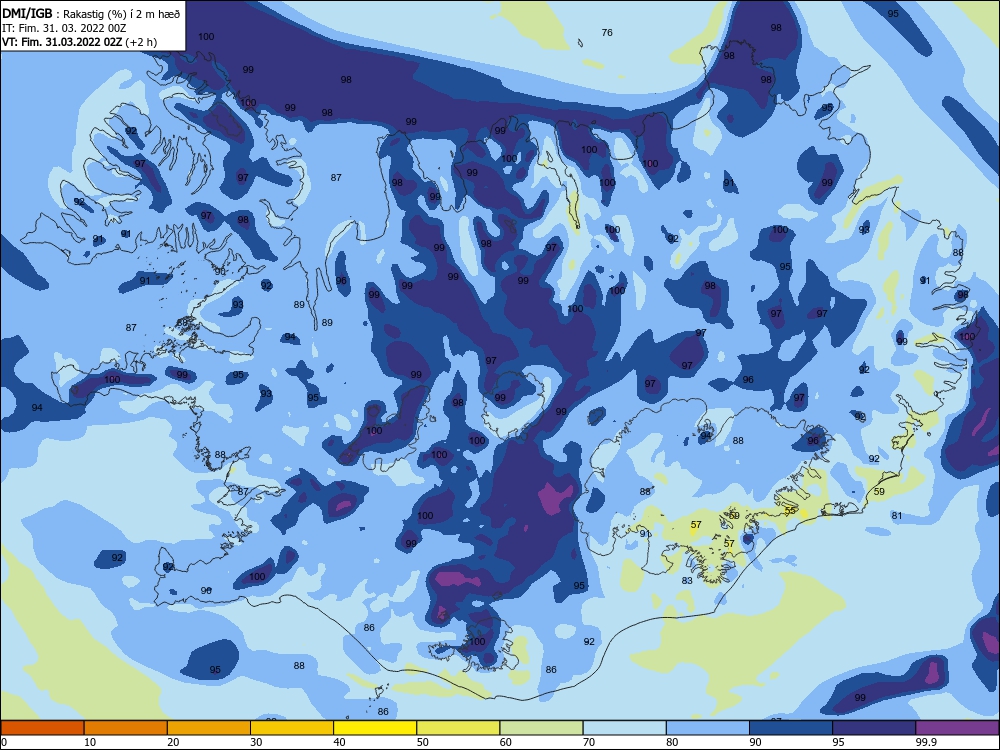Screen dimensions: 1000x750
Task: Click the legend scale label '99.9'
Action: point(926,742)
